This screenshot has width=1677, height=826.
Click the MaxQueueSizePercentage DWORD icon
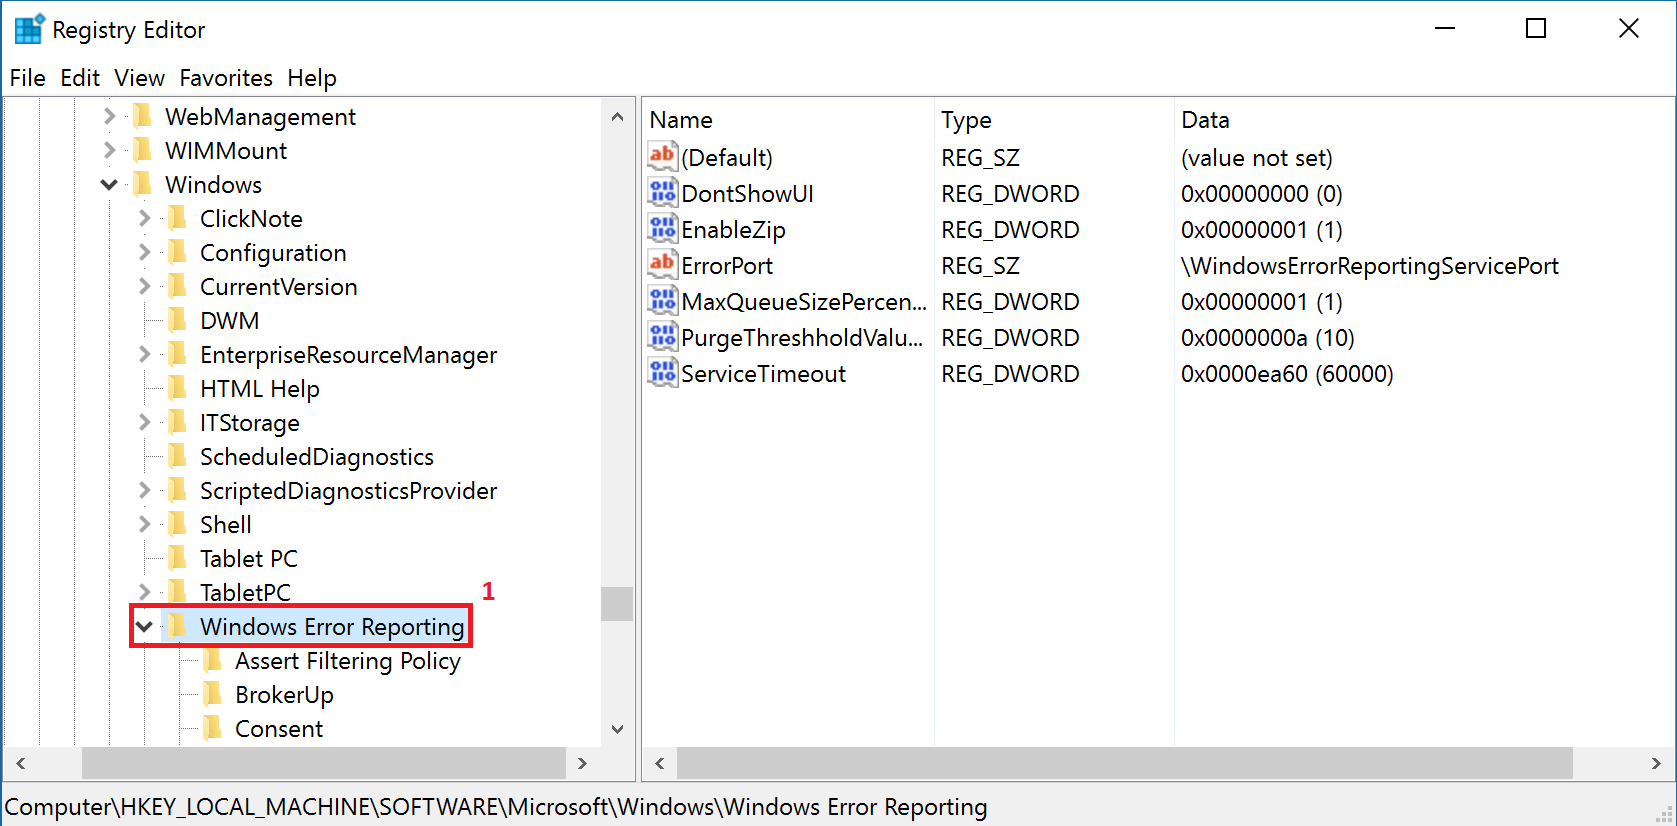tap(662, 300)
